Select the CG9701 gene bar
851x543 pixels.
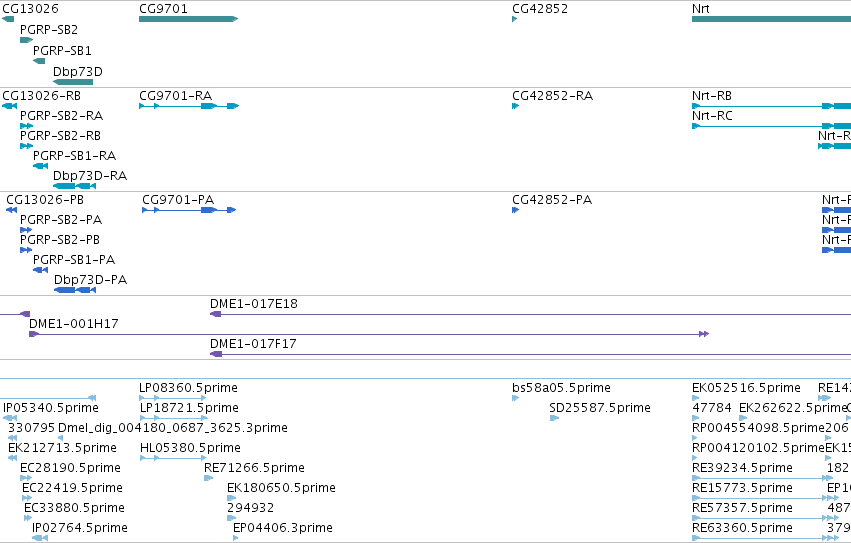tap(188, 19)
